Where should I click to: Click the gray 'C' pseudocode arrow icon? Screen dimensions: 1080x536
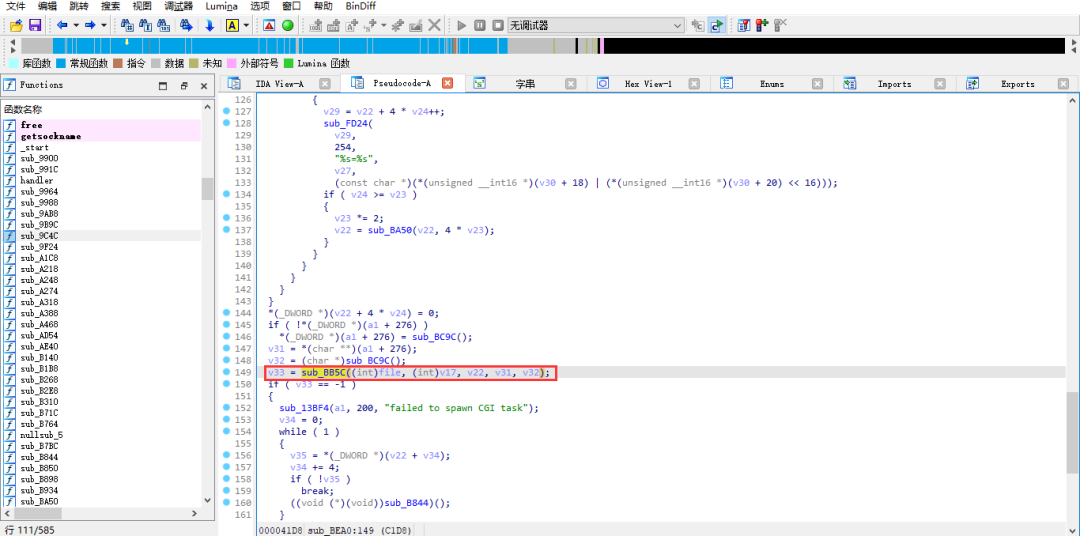coord(698,25)
